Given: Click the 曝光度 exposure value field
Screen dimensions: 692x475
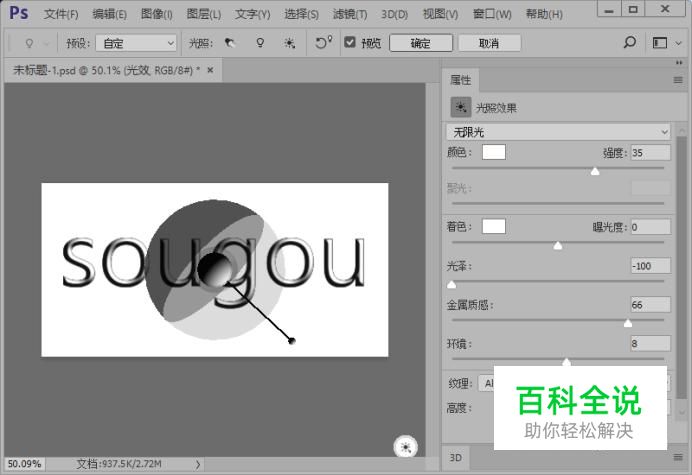Looking at the screenshot, I should pyautogui.click(x=651, y=227).
